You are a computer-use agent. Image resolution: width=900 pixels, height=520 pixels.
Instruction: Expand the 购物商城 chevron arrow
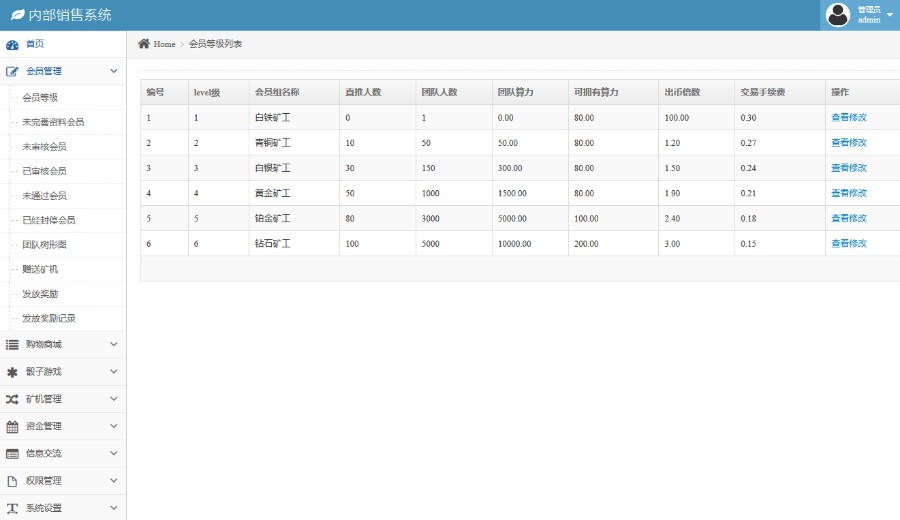113,344
